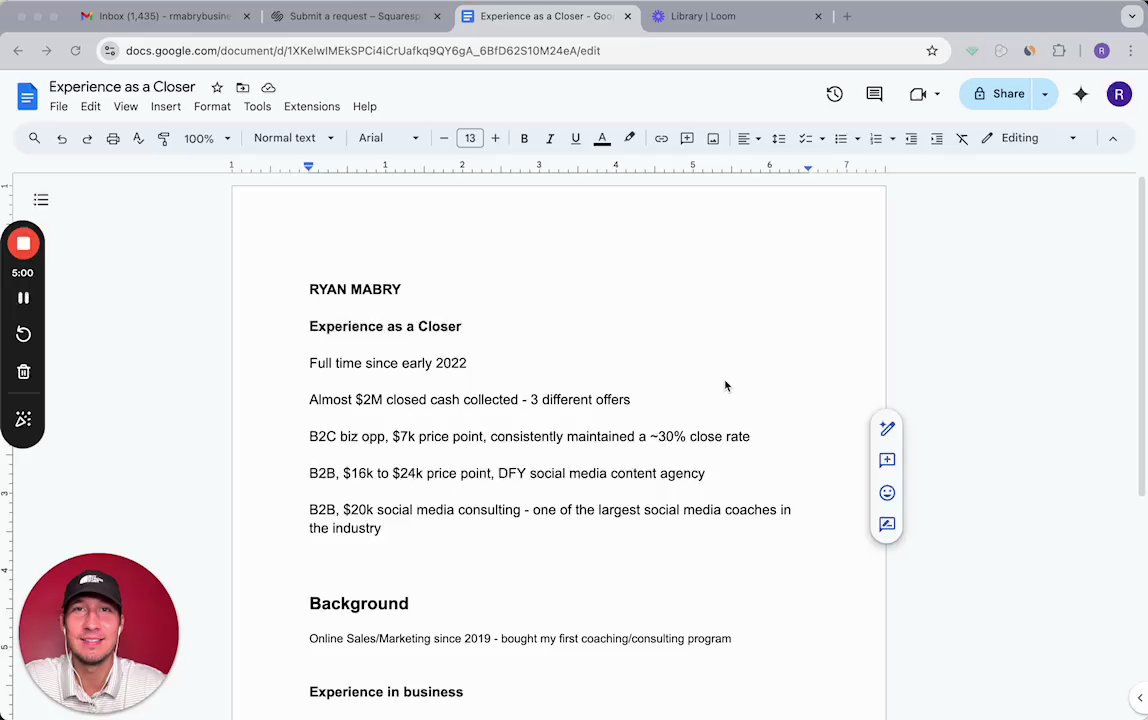
Task: Open the Editing mode dropdown
Action: point(1029,138)
